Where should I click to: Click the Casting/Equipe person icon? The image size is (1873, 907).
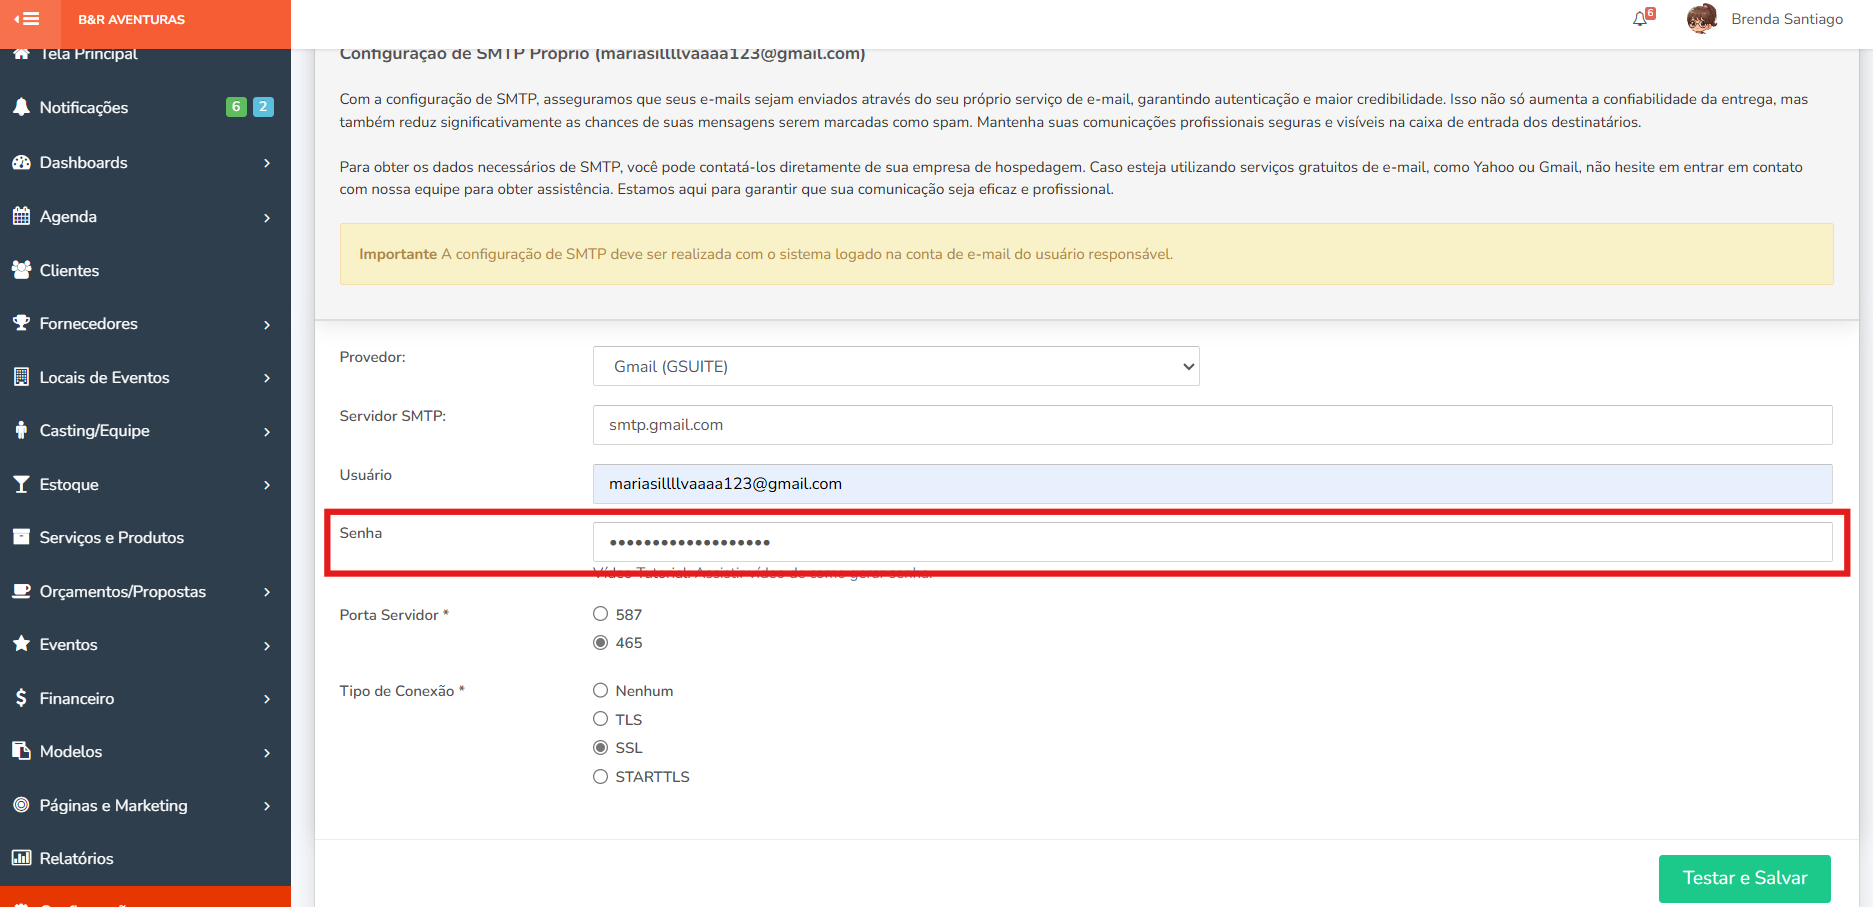coord(21,430)
